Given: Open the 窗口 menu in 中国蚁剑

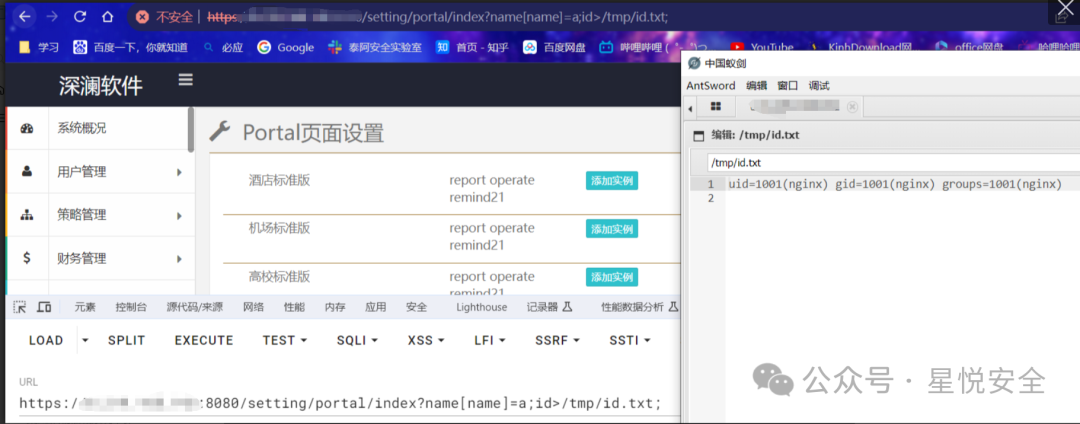Looking at the screenshot, I should pyautogui.click(x=787, y=85).
